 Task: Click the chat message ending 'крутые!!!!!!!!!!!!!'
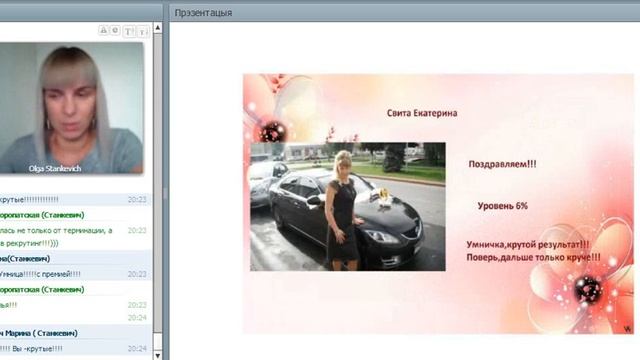click(29, 199)
